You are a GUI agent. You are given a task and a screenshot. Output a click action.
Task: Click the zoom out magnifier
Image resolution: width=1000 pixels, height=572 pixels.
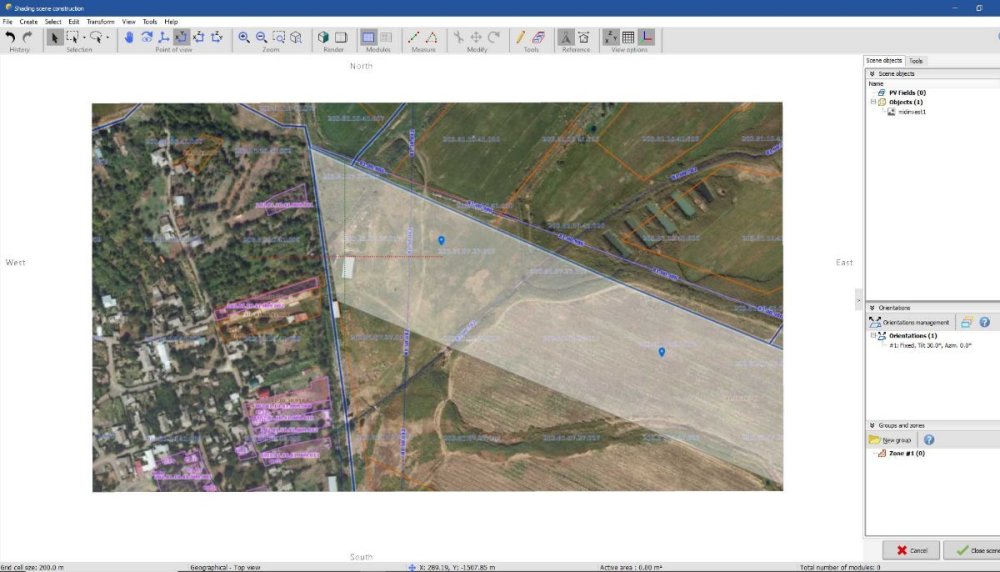(262, 37)
